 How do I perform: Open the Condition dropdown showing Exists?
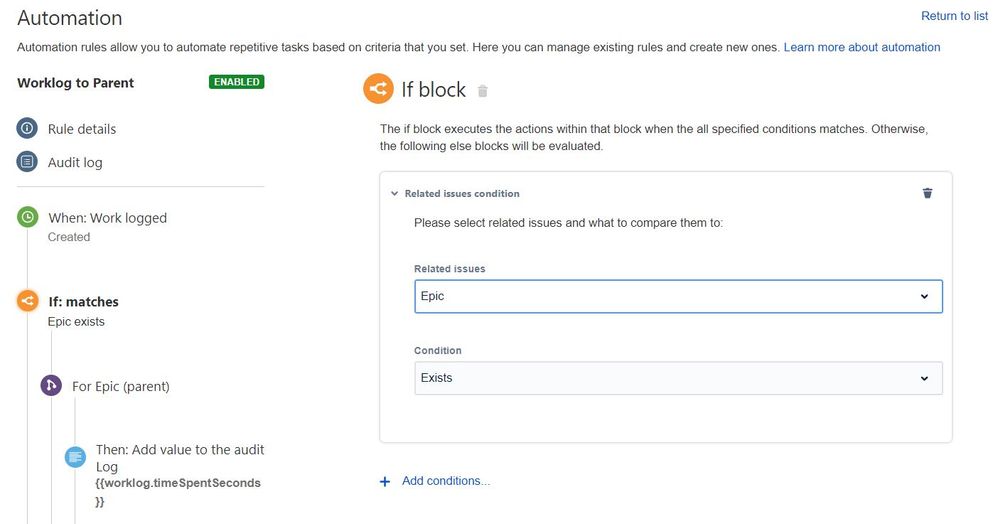tap(678, 378)
